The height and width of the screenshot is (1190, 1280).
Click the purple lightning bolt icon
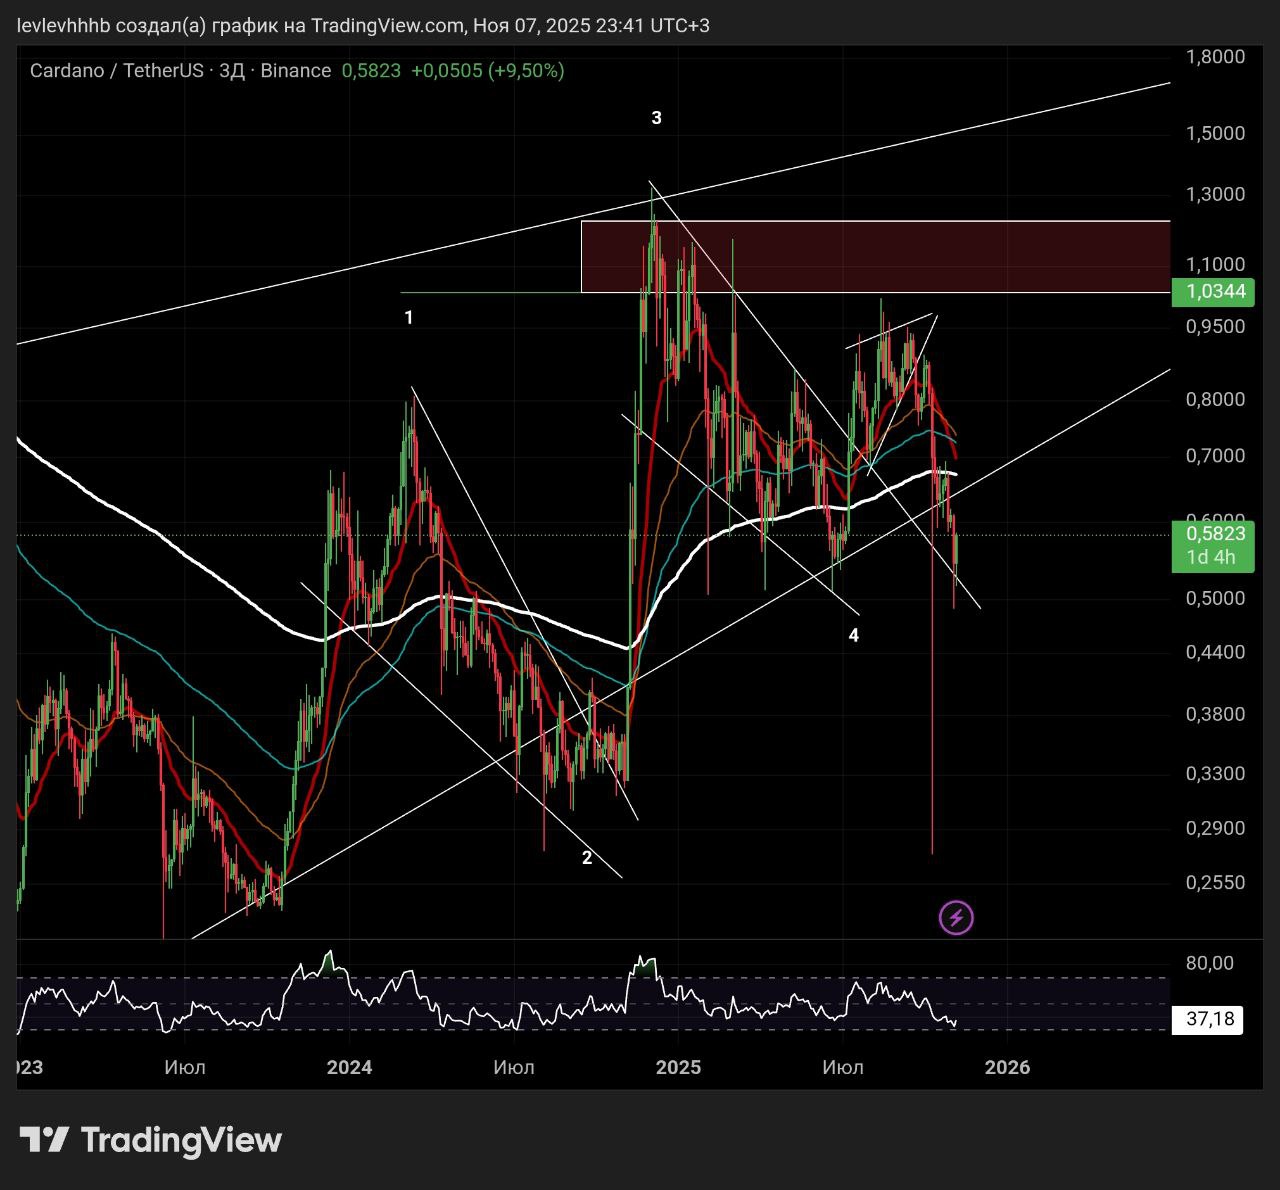956,917
